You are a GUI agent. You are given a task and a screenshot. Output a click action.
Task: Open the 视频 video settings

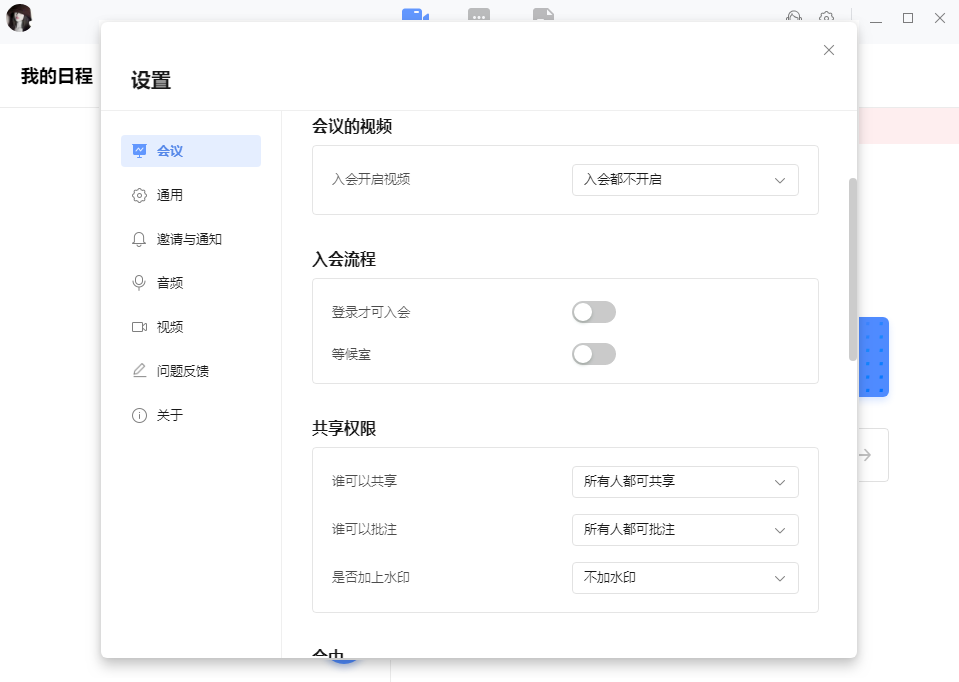(x=168, y=326)
